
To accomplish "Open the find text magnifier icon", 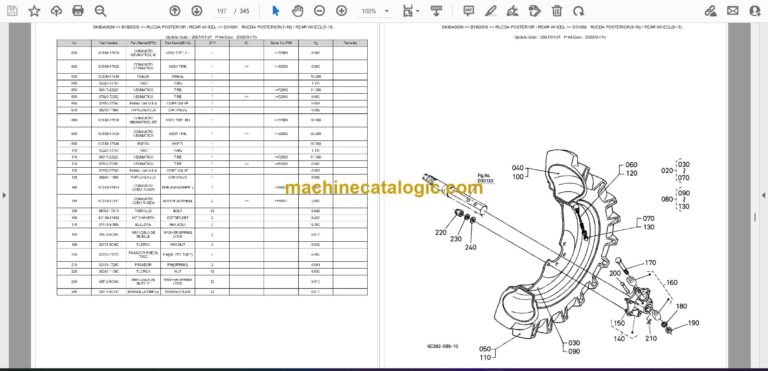I will tap(100, 11).
